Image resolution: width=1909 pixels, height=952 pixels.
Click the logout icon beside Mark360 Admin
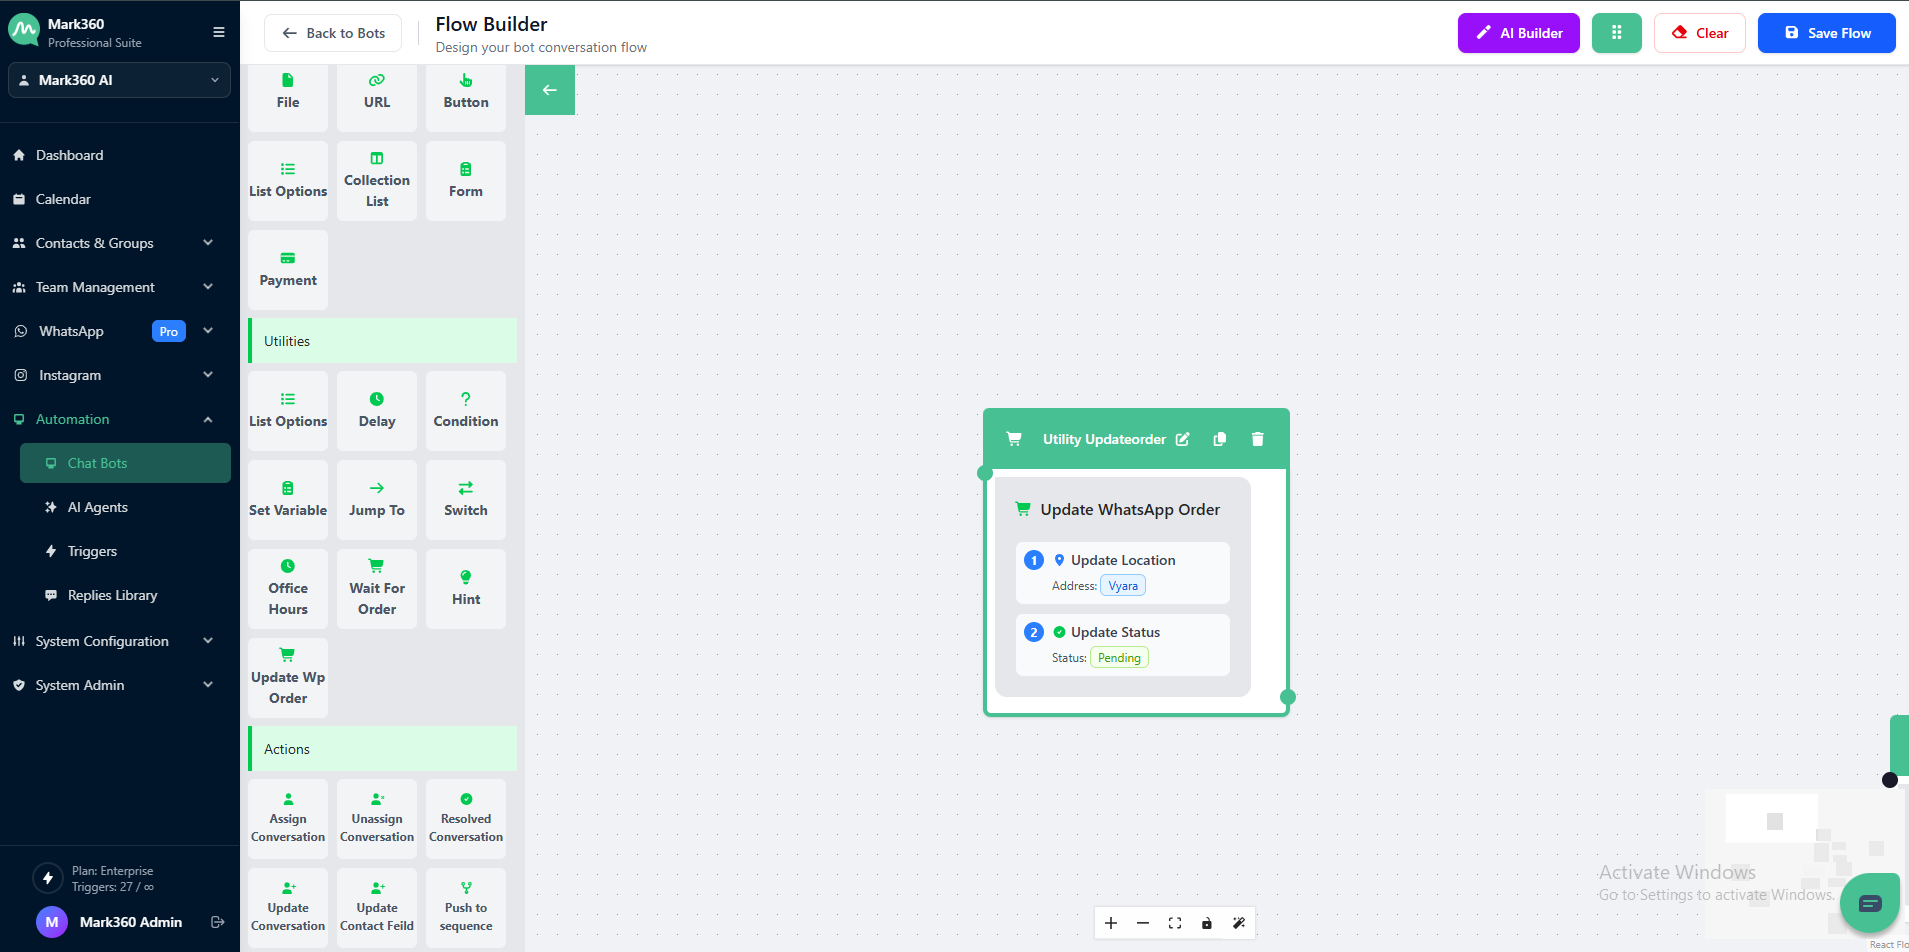tap(218, 922)
